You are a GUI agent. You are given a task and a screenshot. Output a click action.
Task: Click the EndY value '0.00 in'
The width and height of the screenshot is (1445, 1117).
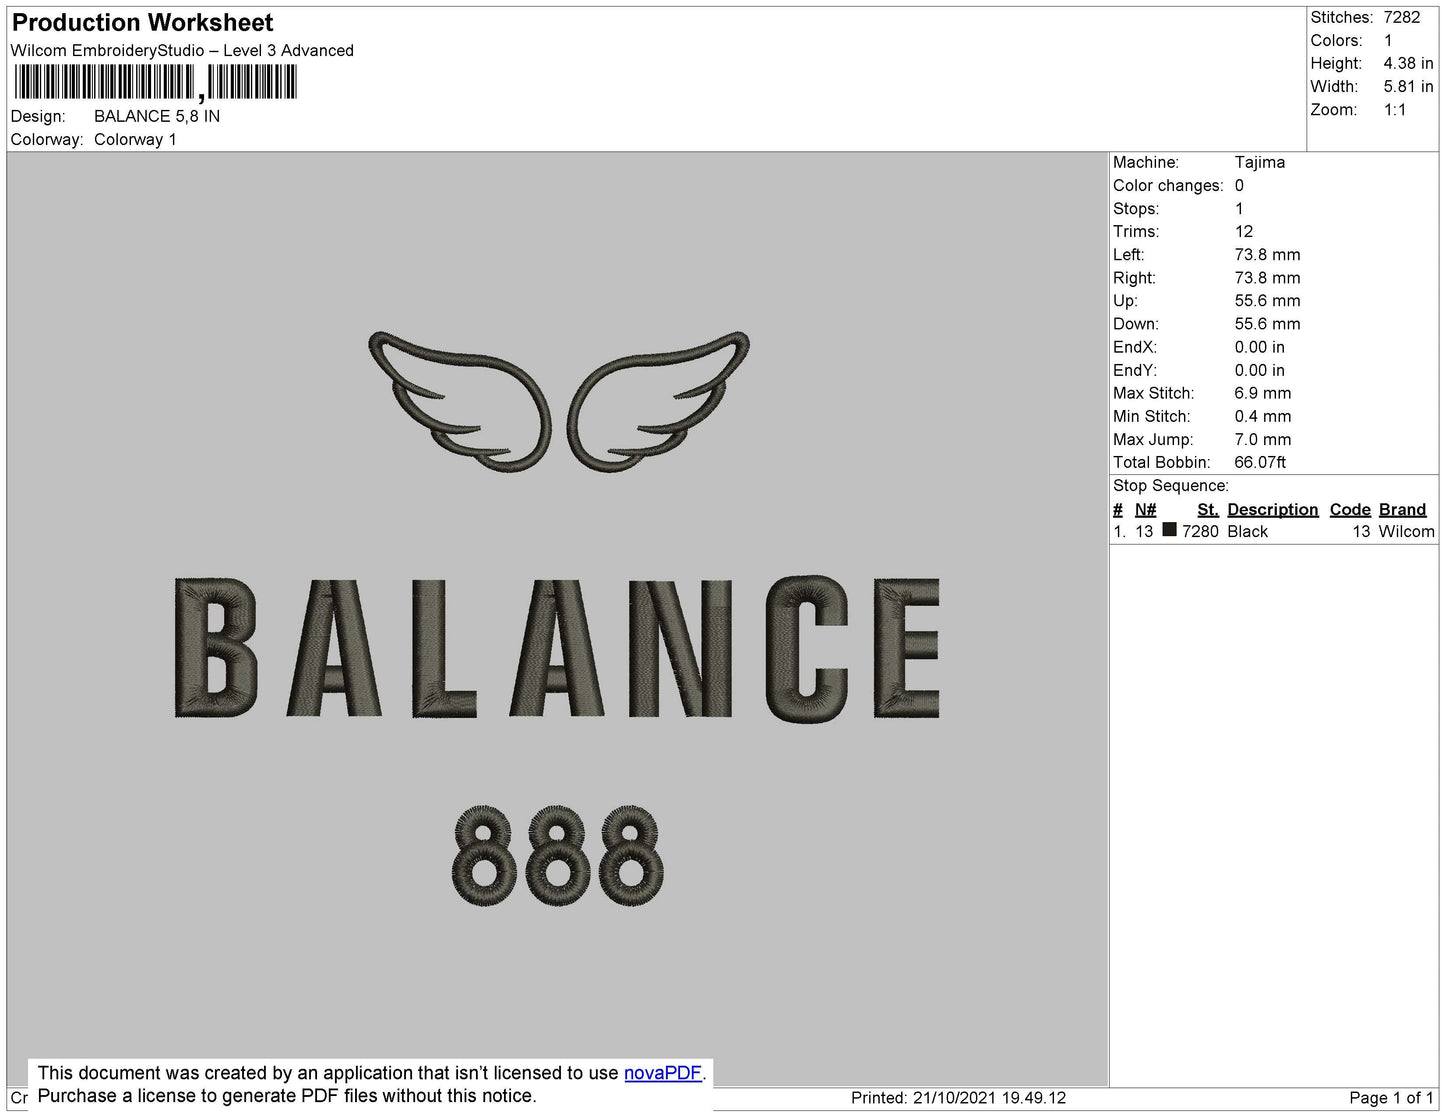click(x=1260, y=370)
